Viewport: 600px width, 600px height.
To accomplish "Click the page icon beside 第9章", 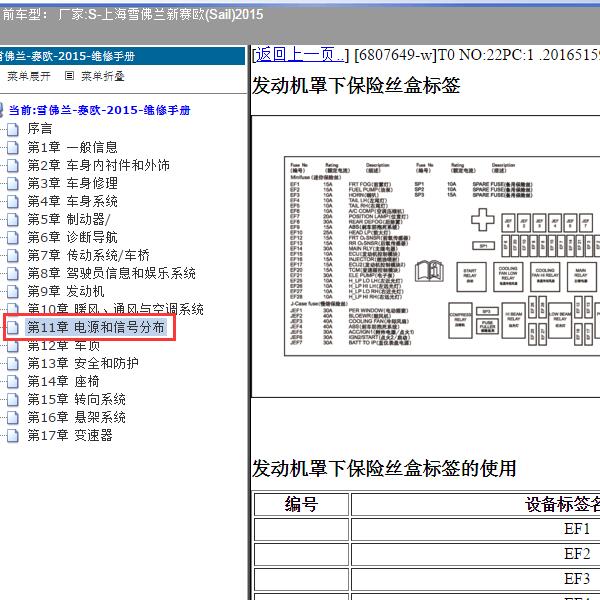I will point(13,291).
